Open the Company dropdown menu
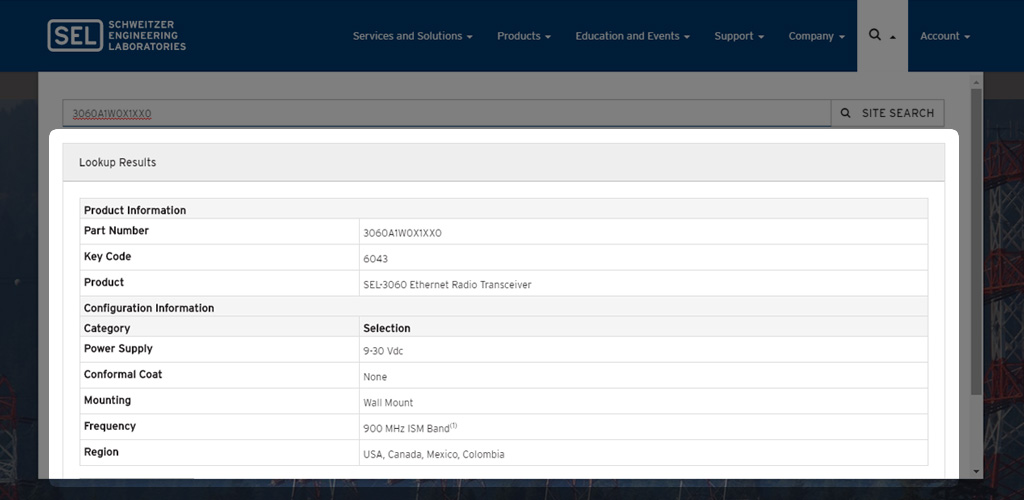The width and height of the screenshot is (1024, 500). (x=816, y=36)
